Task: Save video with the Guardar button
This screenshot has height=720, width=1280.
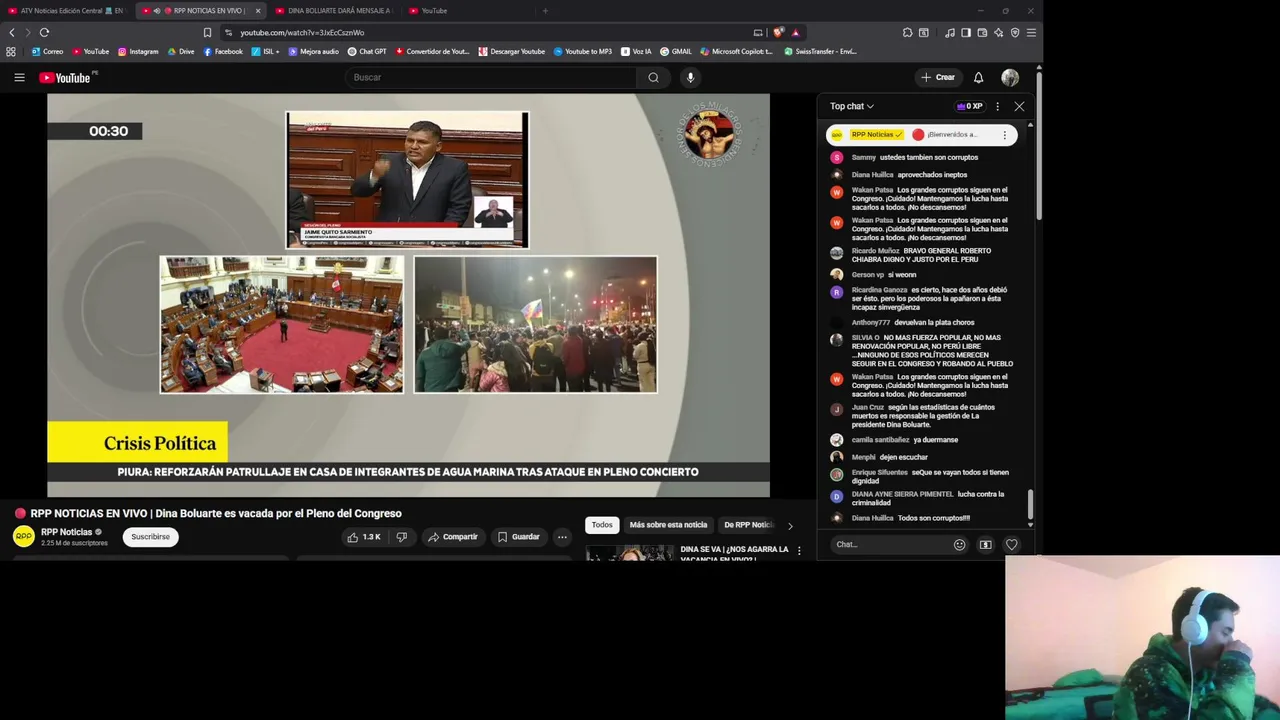Action: pyautogui.click(x=519, y=537)
